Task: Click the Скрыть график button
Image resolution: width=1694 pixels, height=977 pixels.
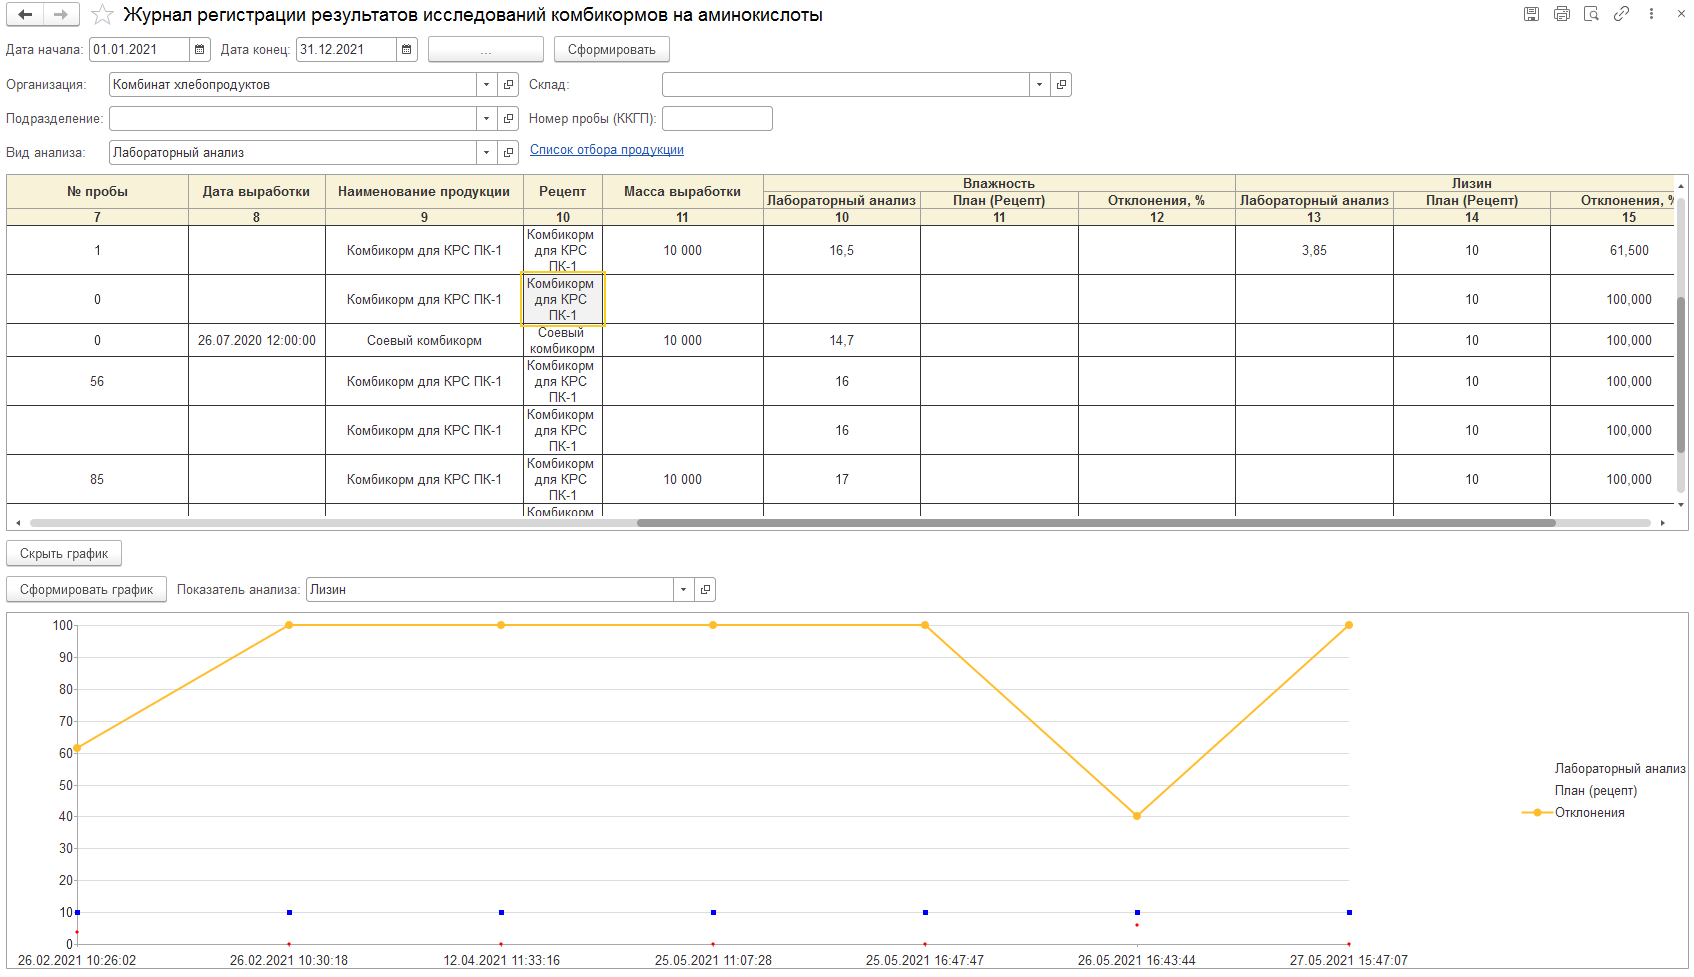Action: tap(64, 554)
